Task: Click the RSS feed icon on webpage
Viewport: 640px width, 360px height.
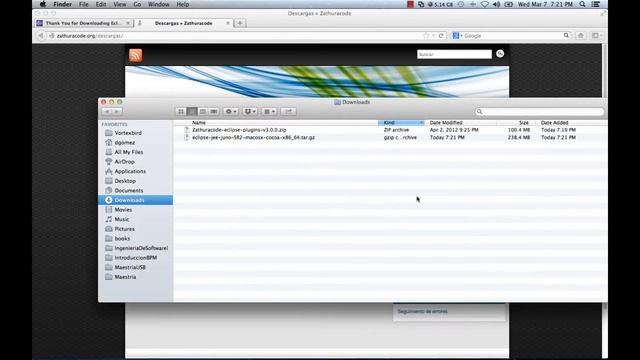Action: [136, 55]
